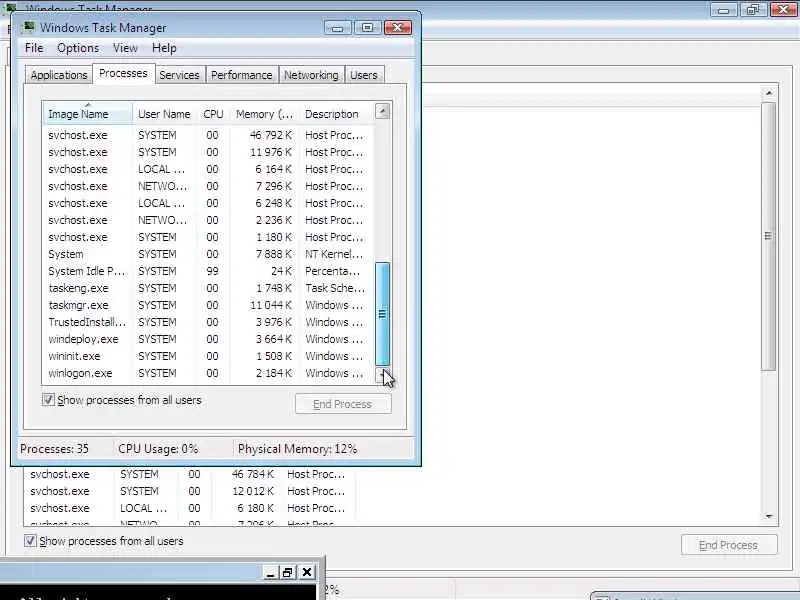This screenshot has width=800, height=600.
Task: Click the blue scrollbar thumb in process list
Action: pyautogui.click(x=382, y=314)
